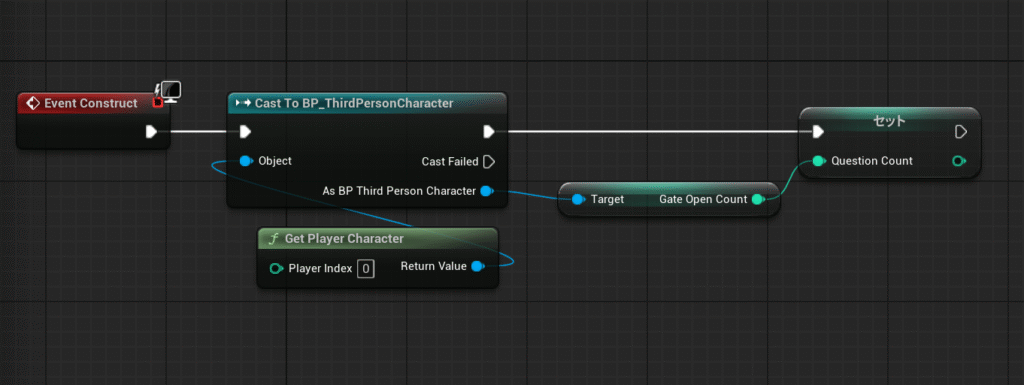Click As BP Third Person Character pin
Screen dimensions: 1024x385
tap(486, 191)
